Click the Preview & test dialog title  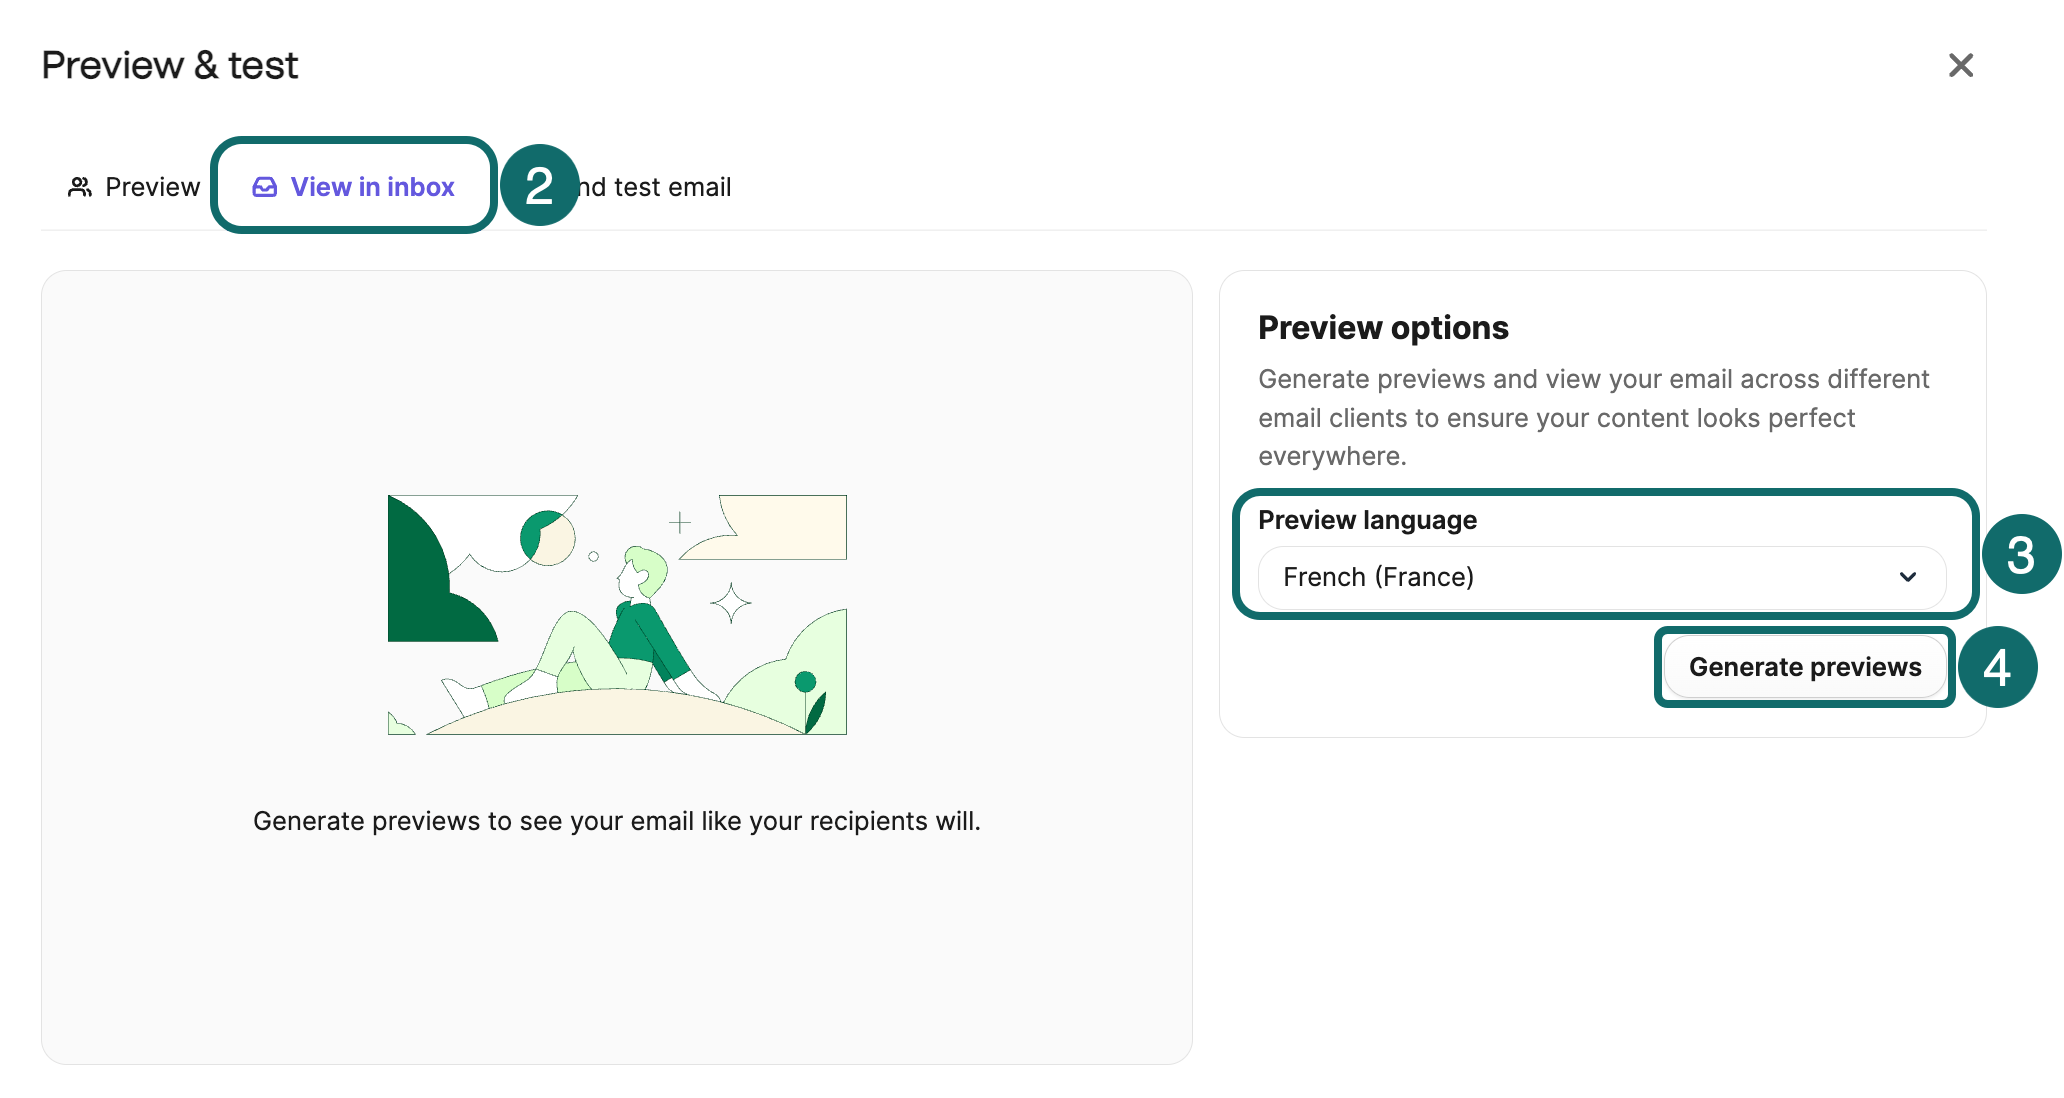(168, 64)
